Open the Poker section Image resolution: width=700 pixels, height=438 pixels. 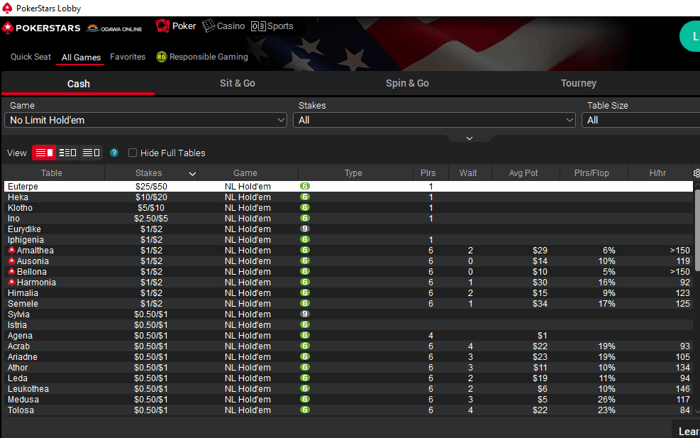175,26
